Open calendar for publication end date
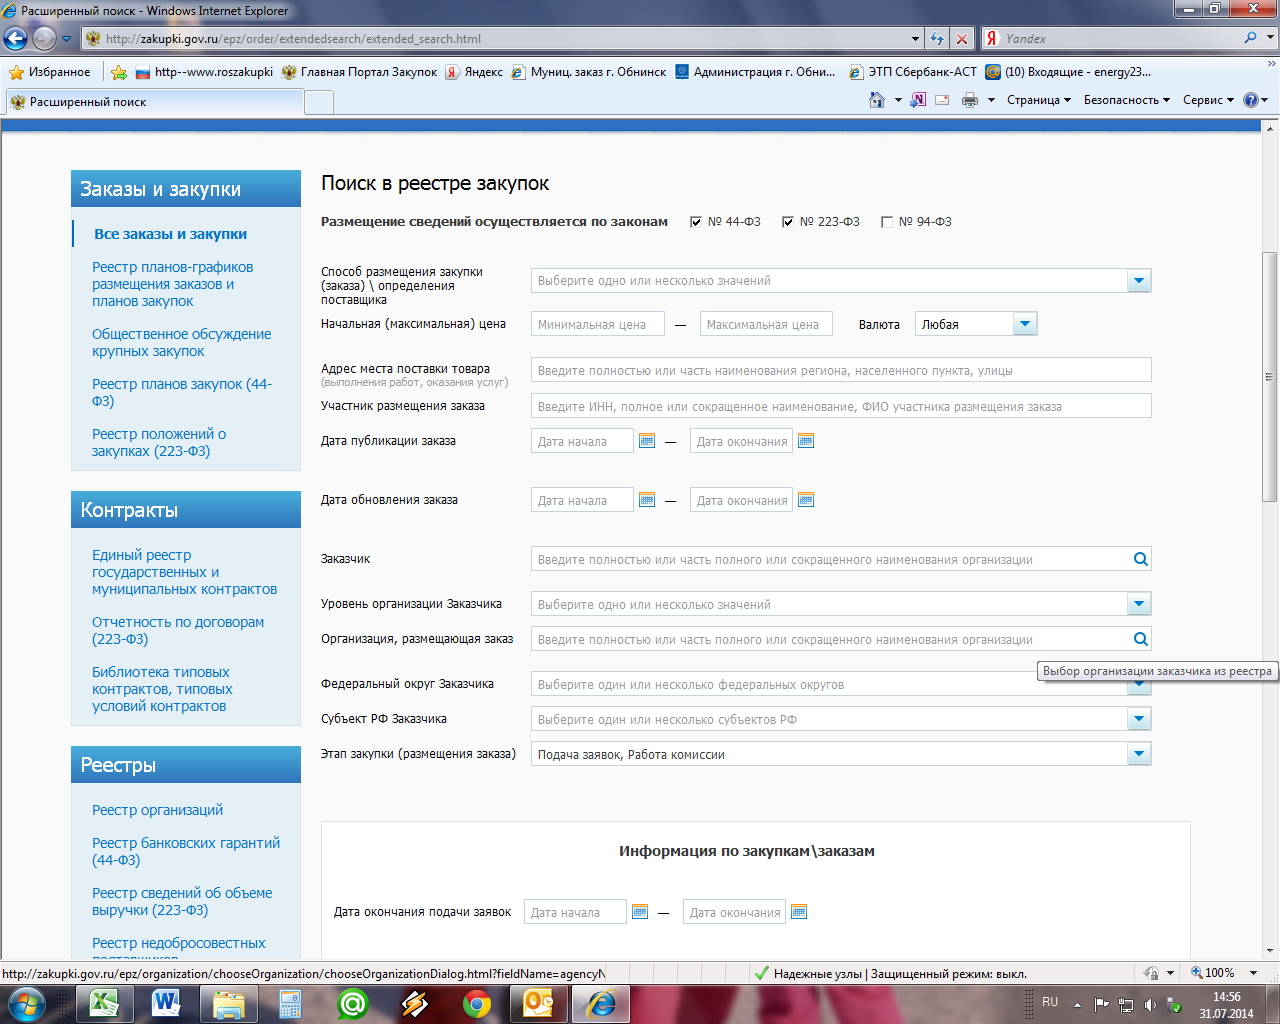The image size is (1280, 1024). 806,441
